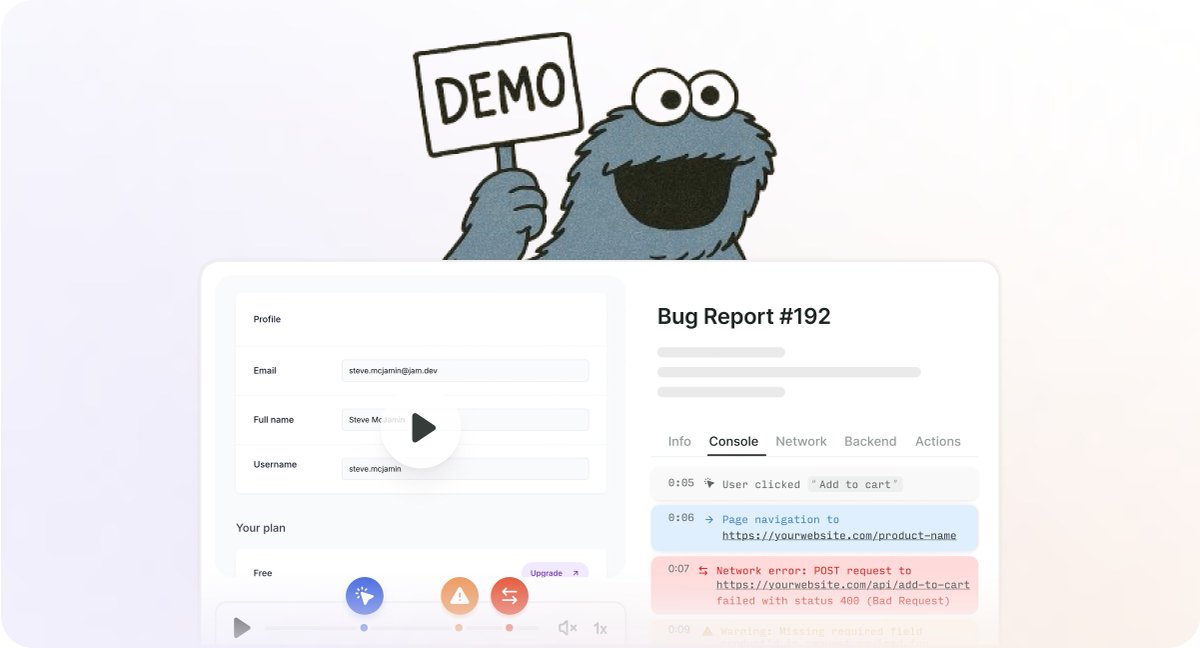Change the 1x playback speed
This screenshot has height=648, width=1200.
pos(600,628)
